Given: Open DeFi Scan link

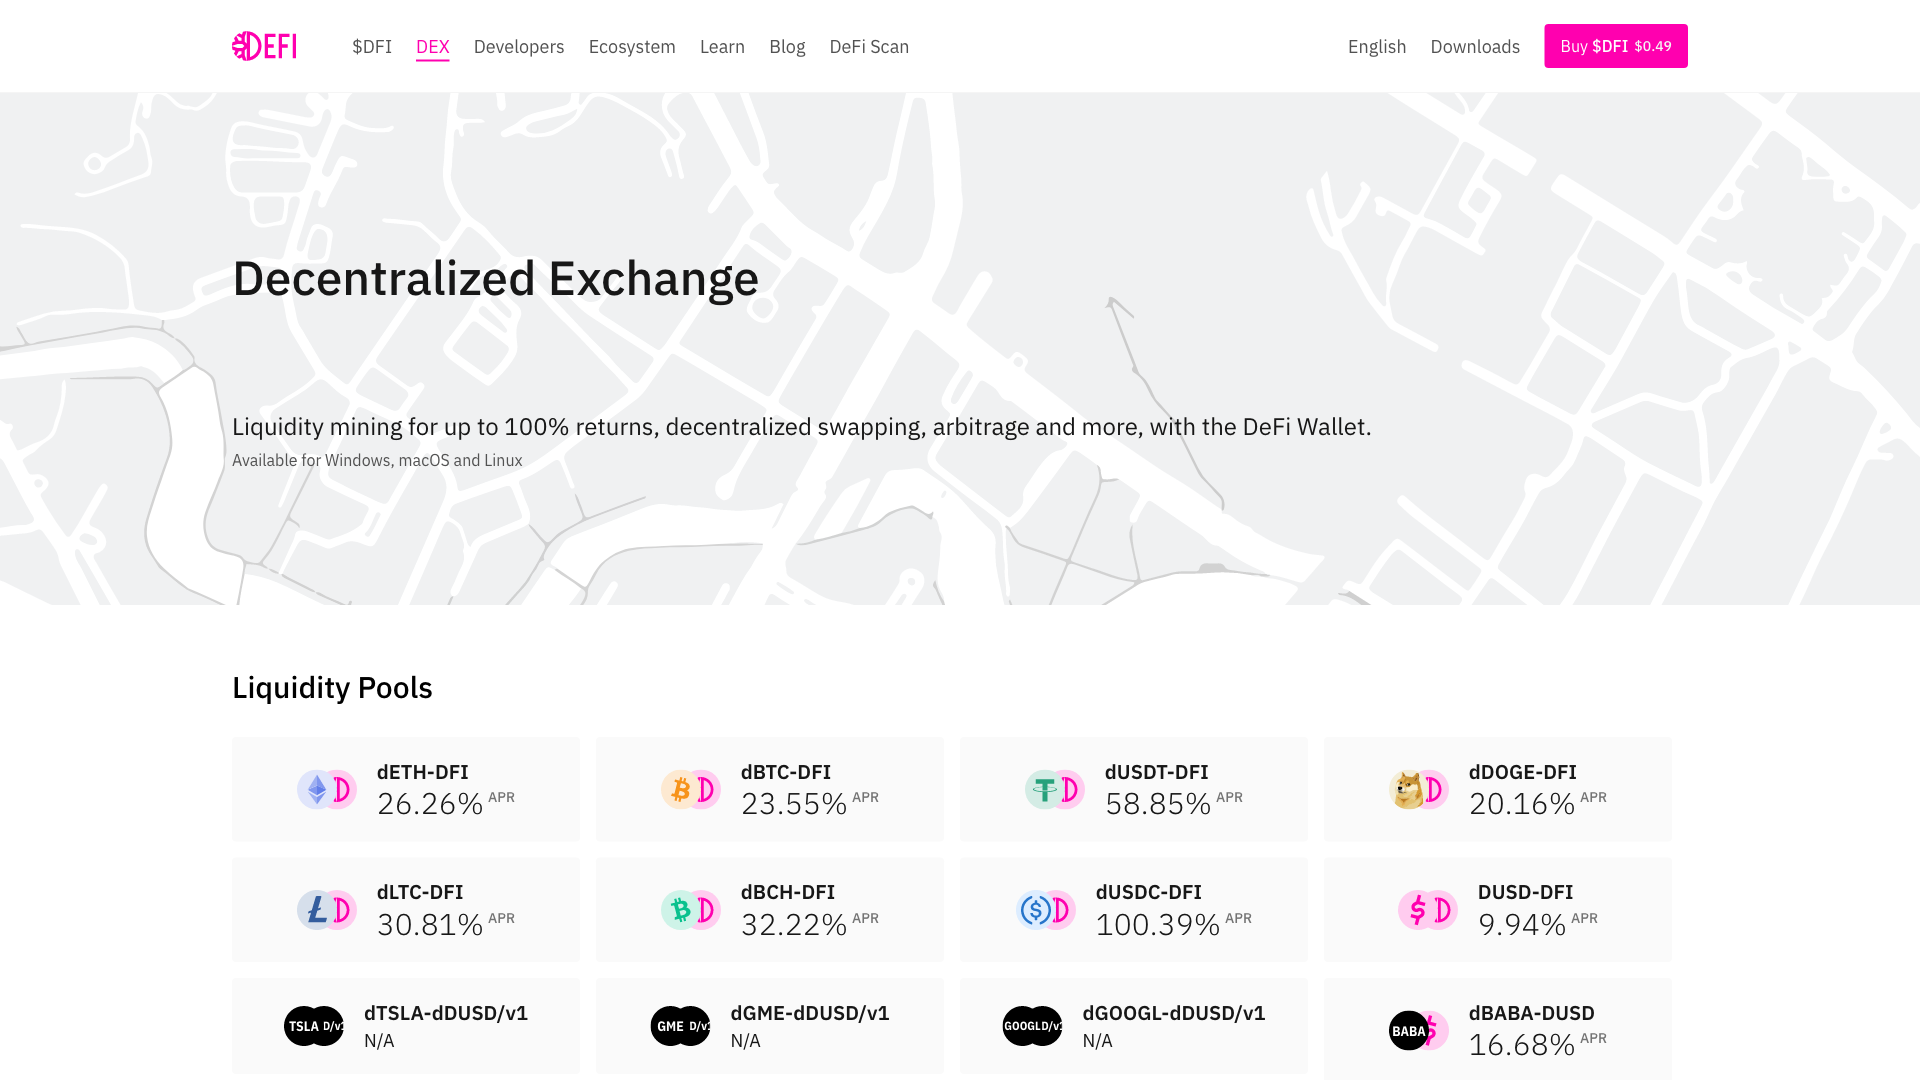Looking at the screenshot, I should 869,47.
